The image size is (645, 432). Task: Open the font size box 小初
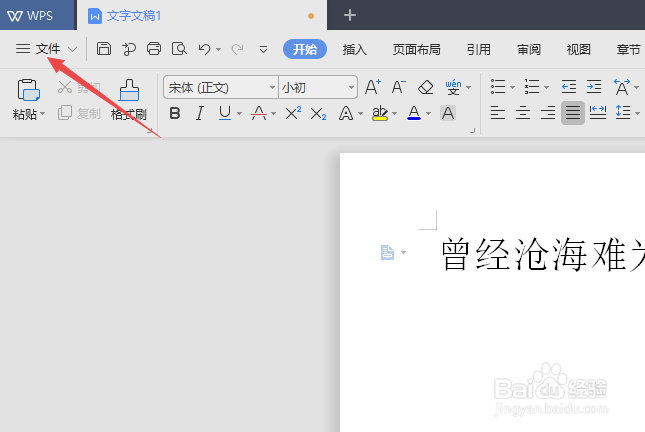(x=318, y=87)
